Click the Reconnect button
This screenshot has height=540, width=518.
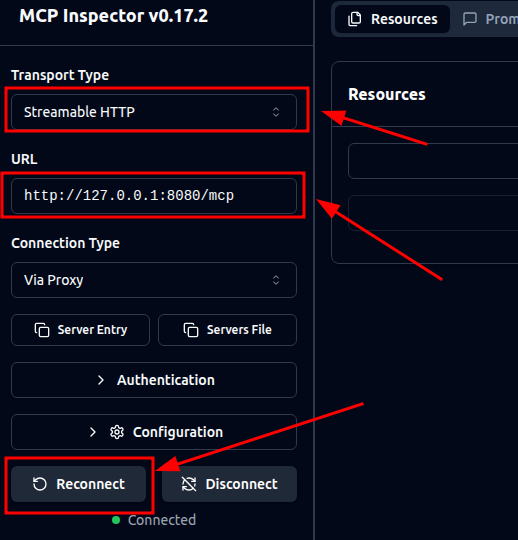pos(79,484)
